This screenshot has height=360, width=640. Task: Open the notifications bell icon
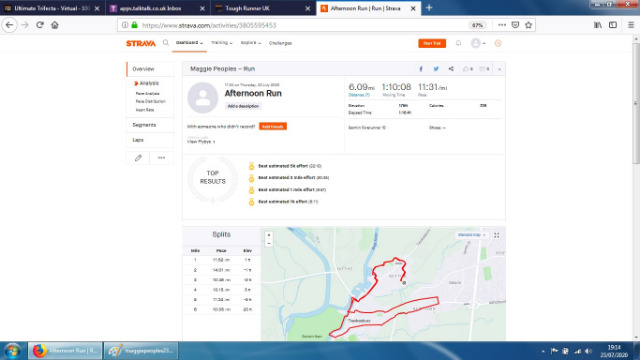pos(458,43)
